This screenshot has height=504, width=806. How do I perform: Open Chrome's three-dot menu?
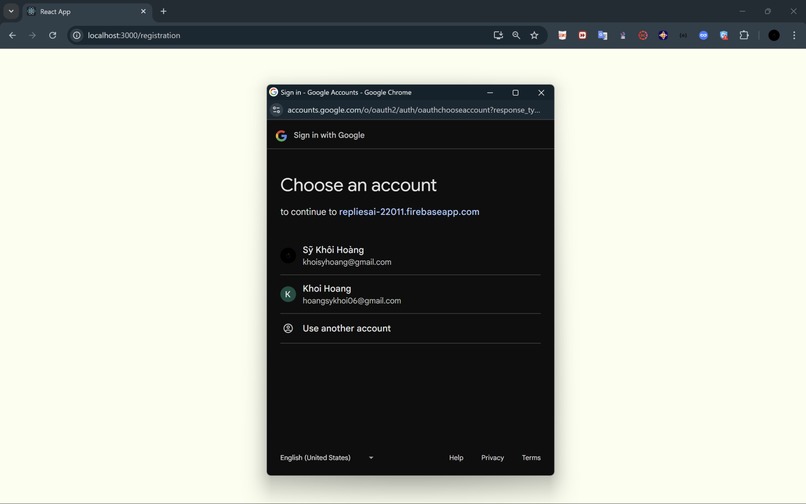tap(794, 35)
